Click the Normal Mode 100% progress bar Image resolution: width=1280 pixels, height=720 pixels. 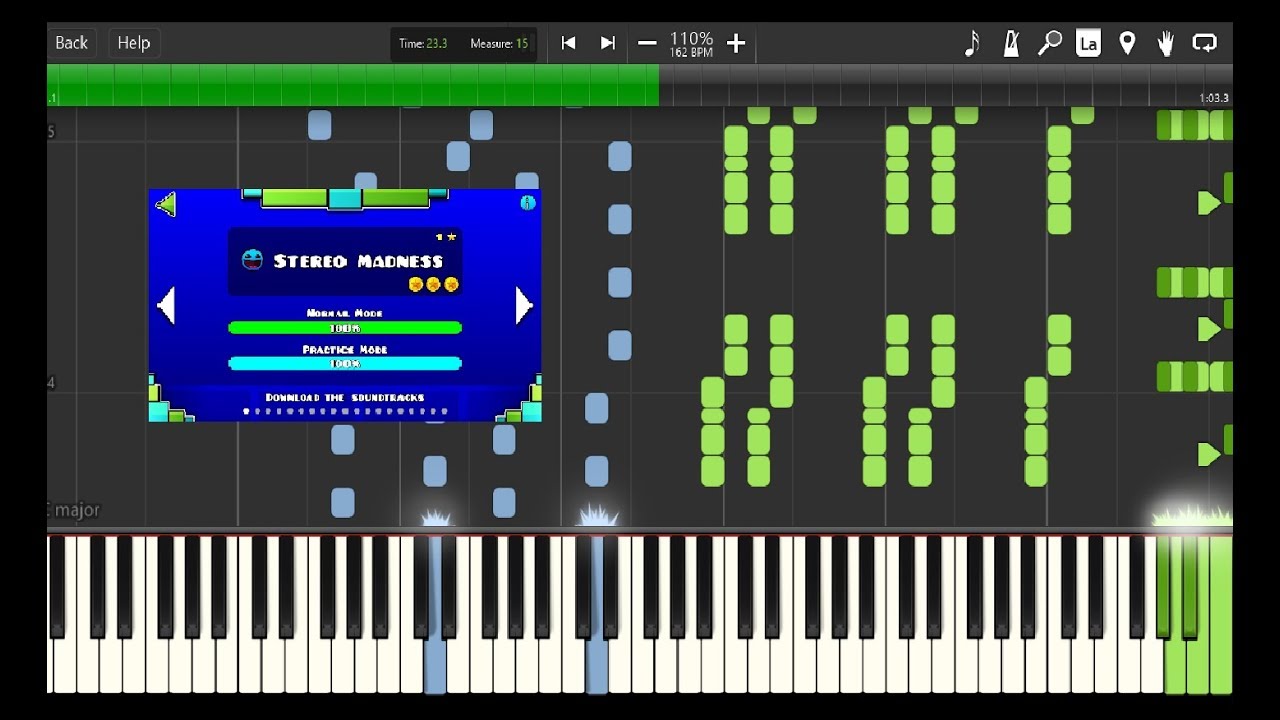(x=345, y=327)
